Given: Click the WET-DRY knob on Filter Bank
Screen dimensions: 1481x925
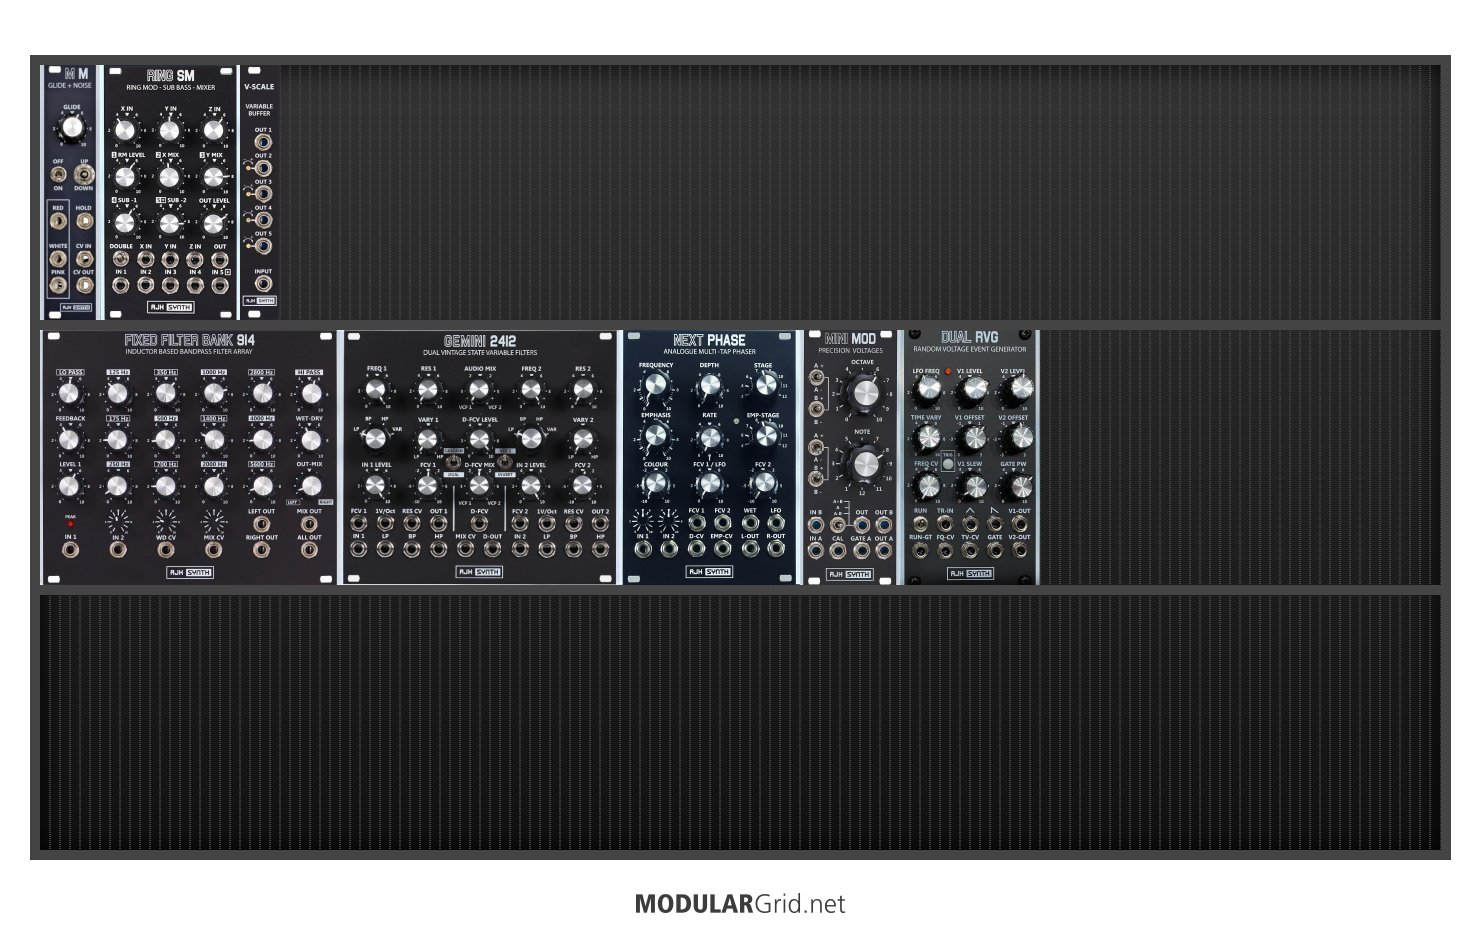Looking at the screenshot, I should 309,439.
